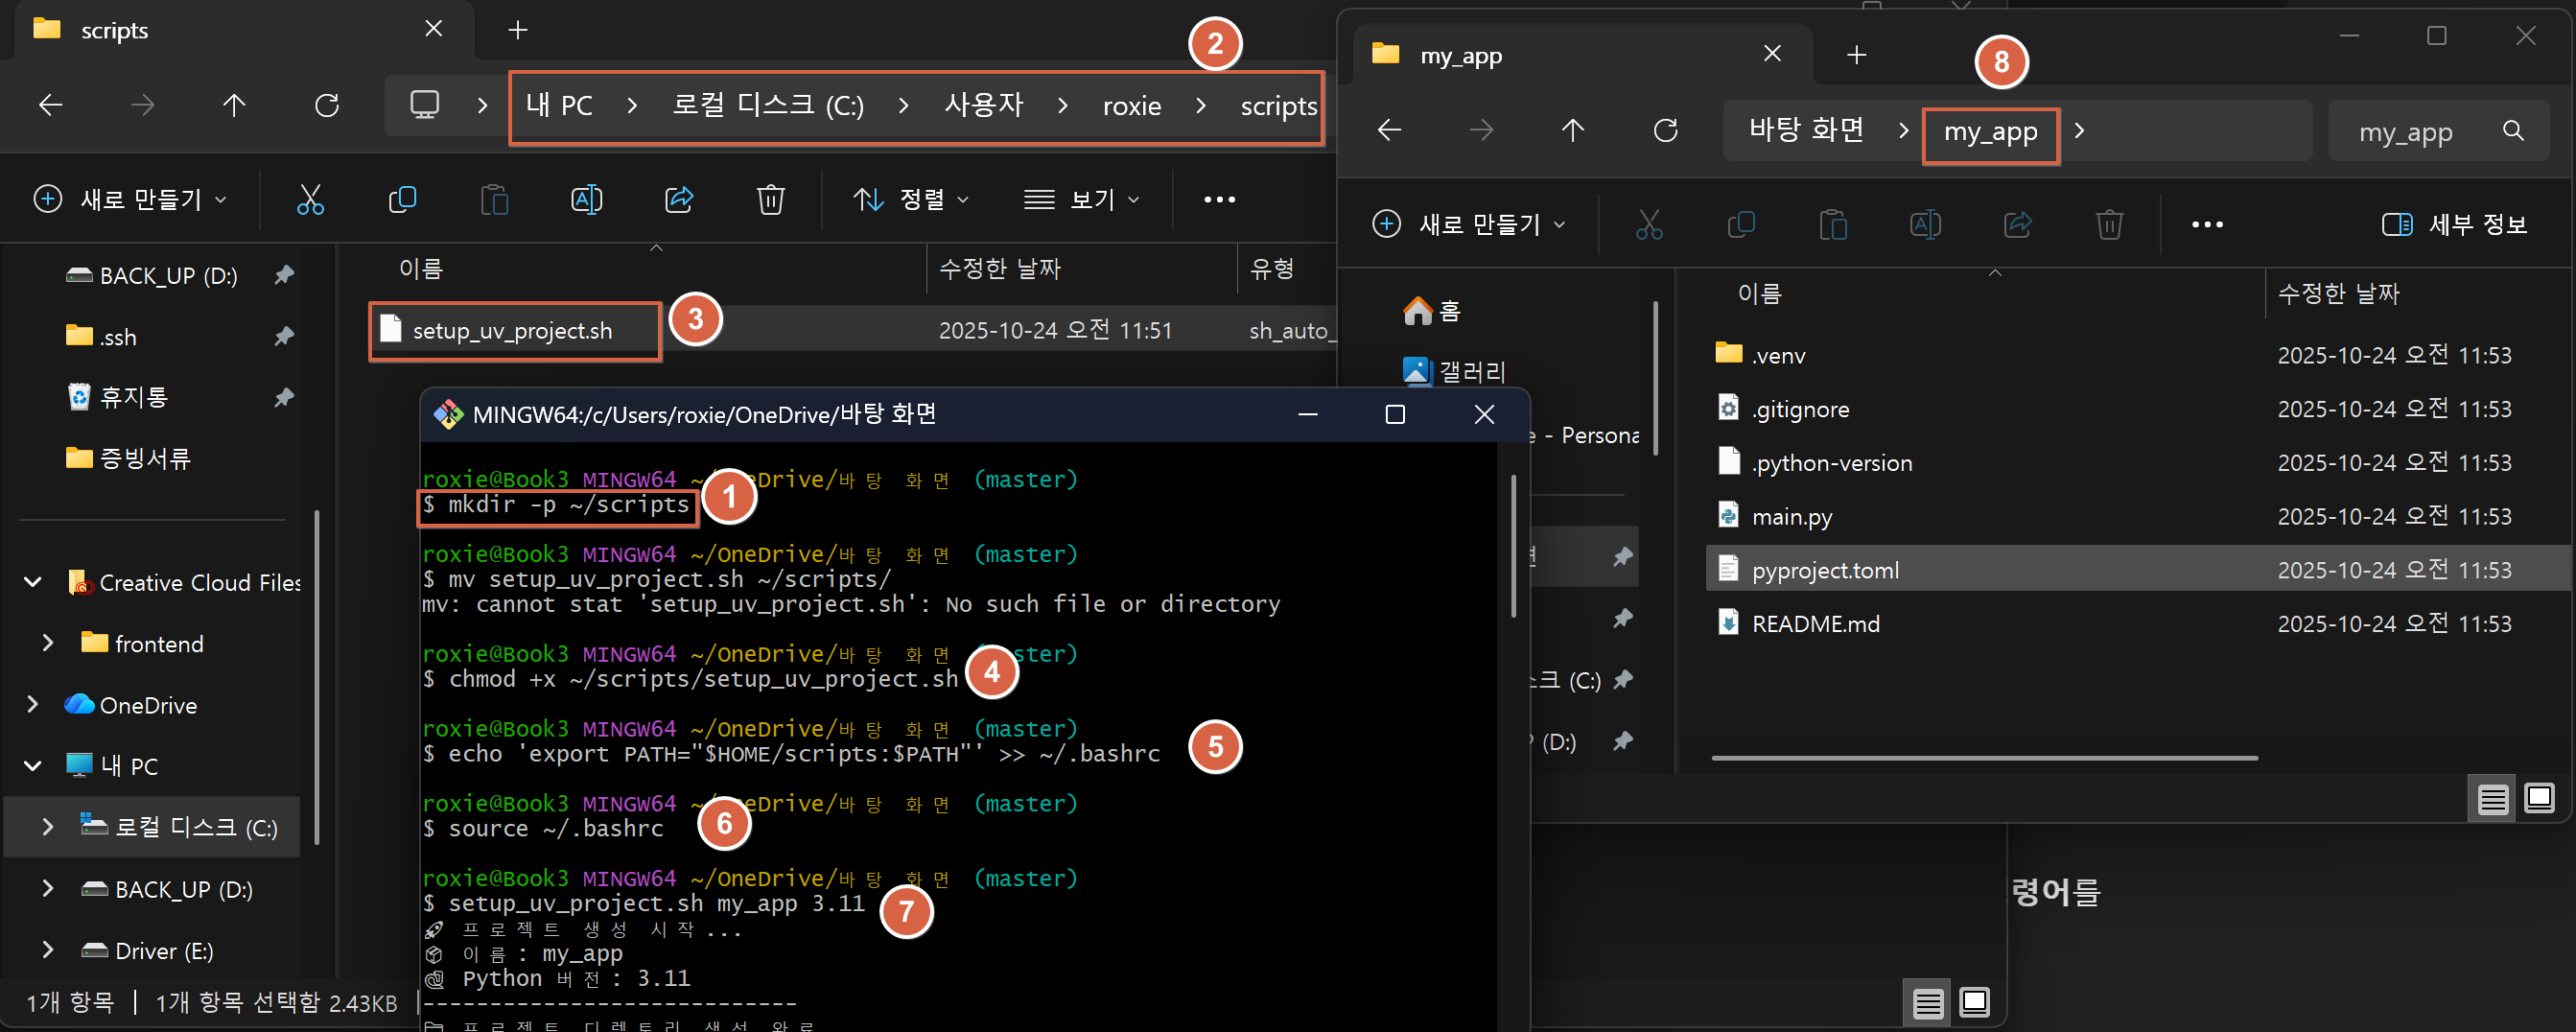Refresh the scripts folder view
Image resolution: width=2576 pixels, height=1032 pixels.
coord(327,105)
